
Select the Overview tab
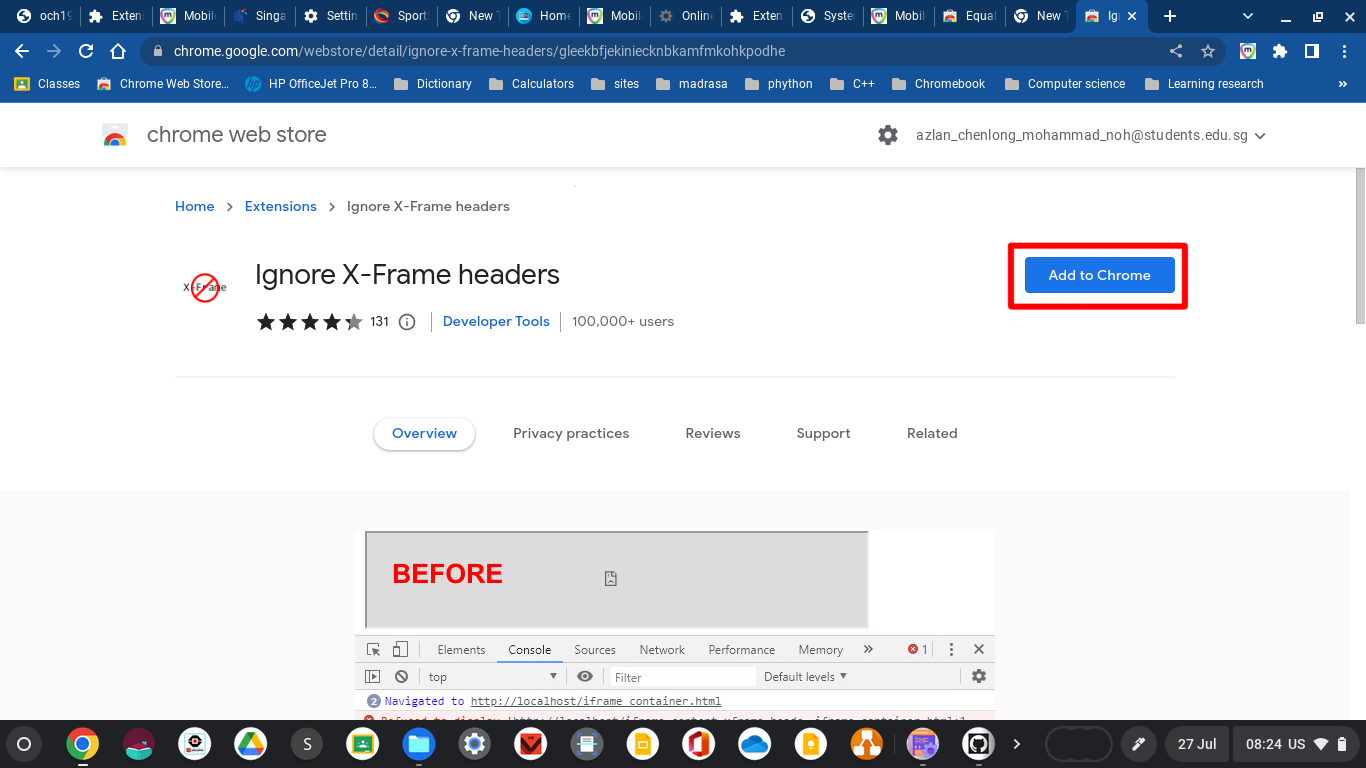pos(424,433)
